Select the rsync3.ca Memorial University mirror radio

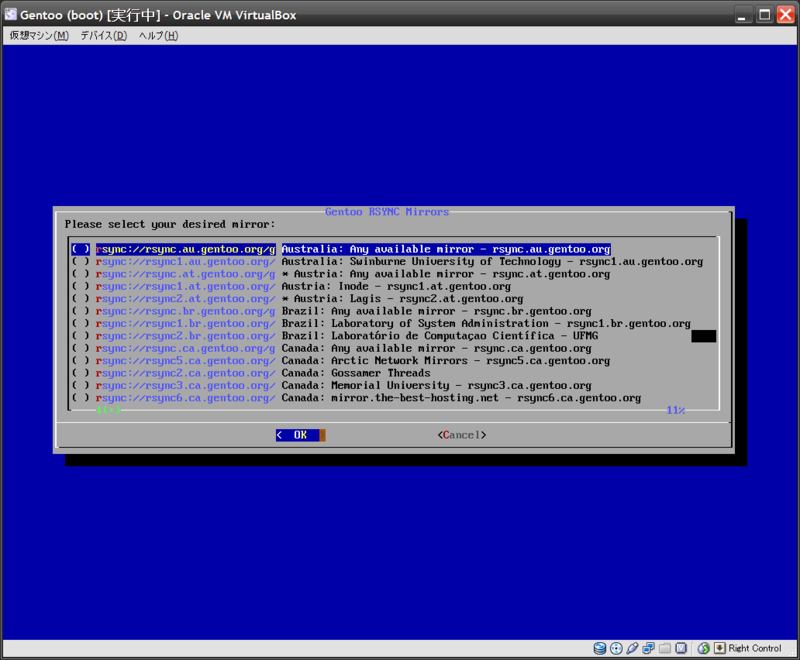[81, 386]
